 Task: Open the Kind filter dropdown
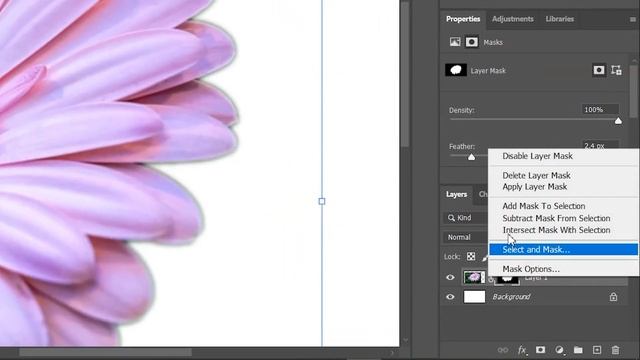pyautogui.click(x=465, y=218)
